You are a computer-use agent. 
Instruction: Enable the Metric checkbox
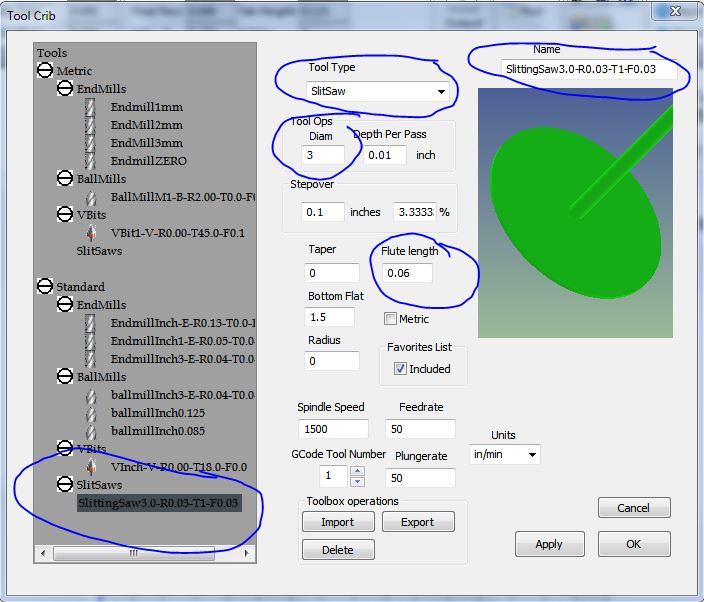point(391,319)
